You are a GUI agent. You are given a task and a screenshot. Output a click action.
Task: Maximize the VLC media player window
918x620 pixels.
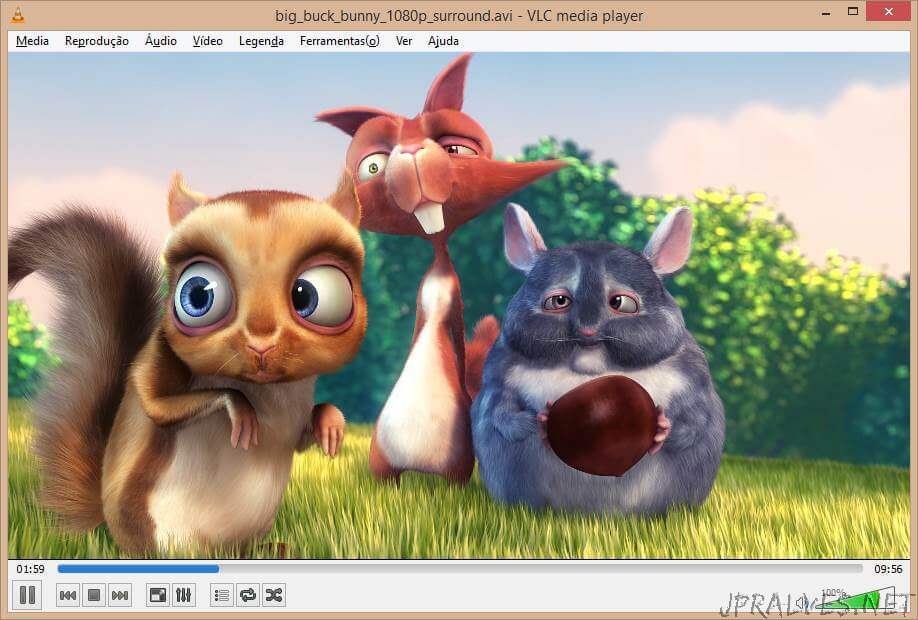point(853,12)
